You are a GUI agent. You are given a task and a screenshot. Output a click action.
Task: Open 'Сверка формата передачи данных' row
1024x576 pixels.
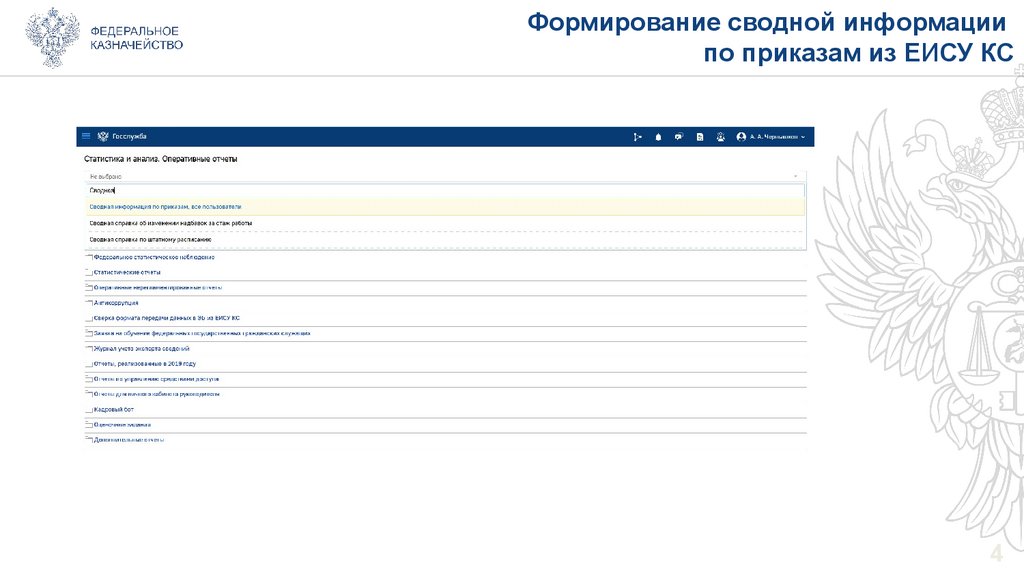(x=167, y=318)
